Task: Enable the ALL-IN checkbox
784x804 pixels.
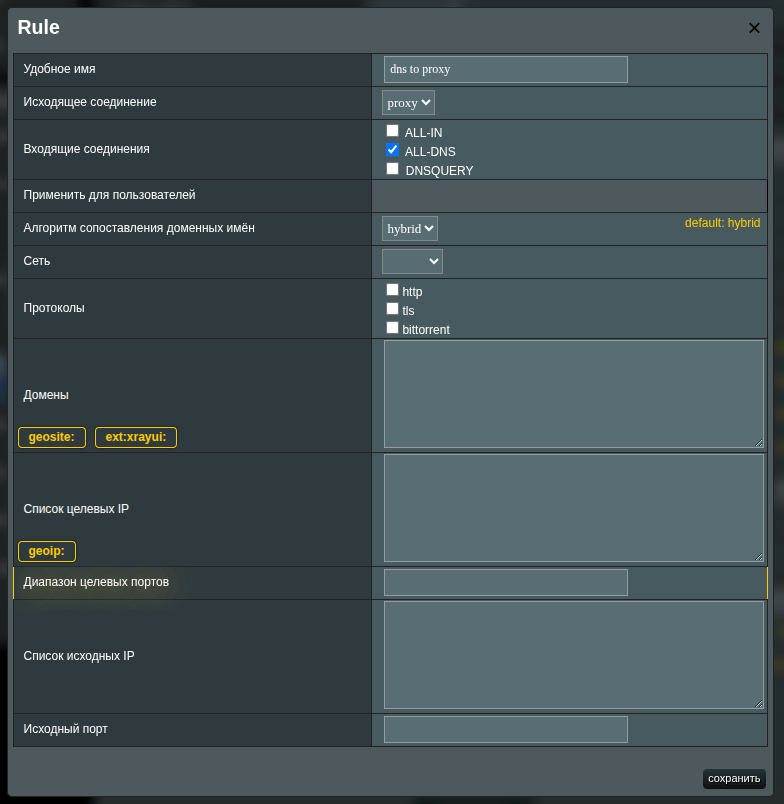Action: pos(392,131)
